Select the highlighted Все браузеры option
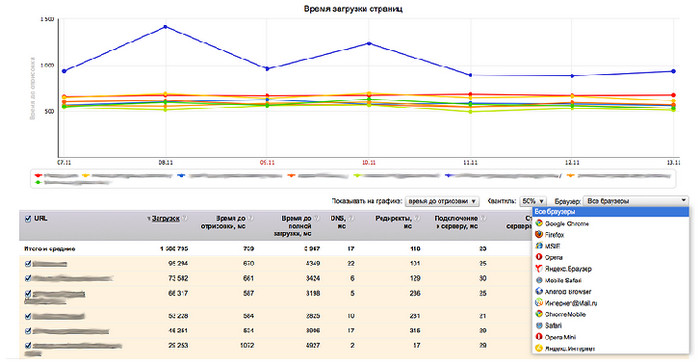 pos(610,212)
